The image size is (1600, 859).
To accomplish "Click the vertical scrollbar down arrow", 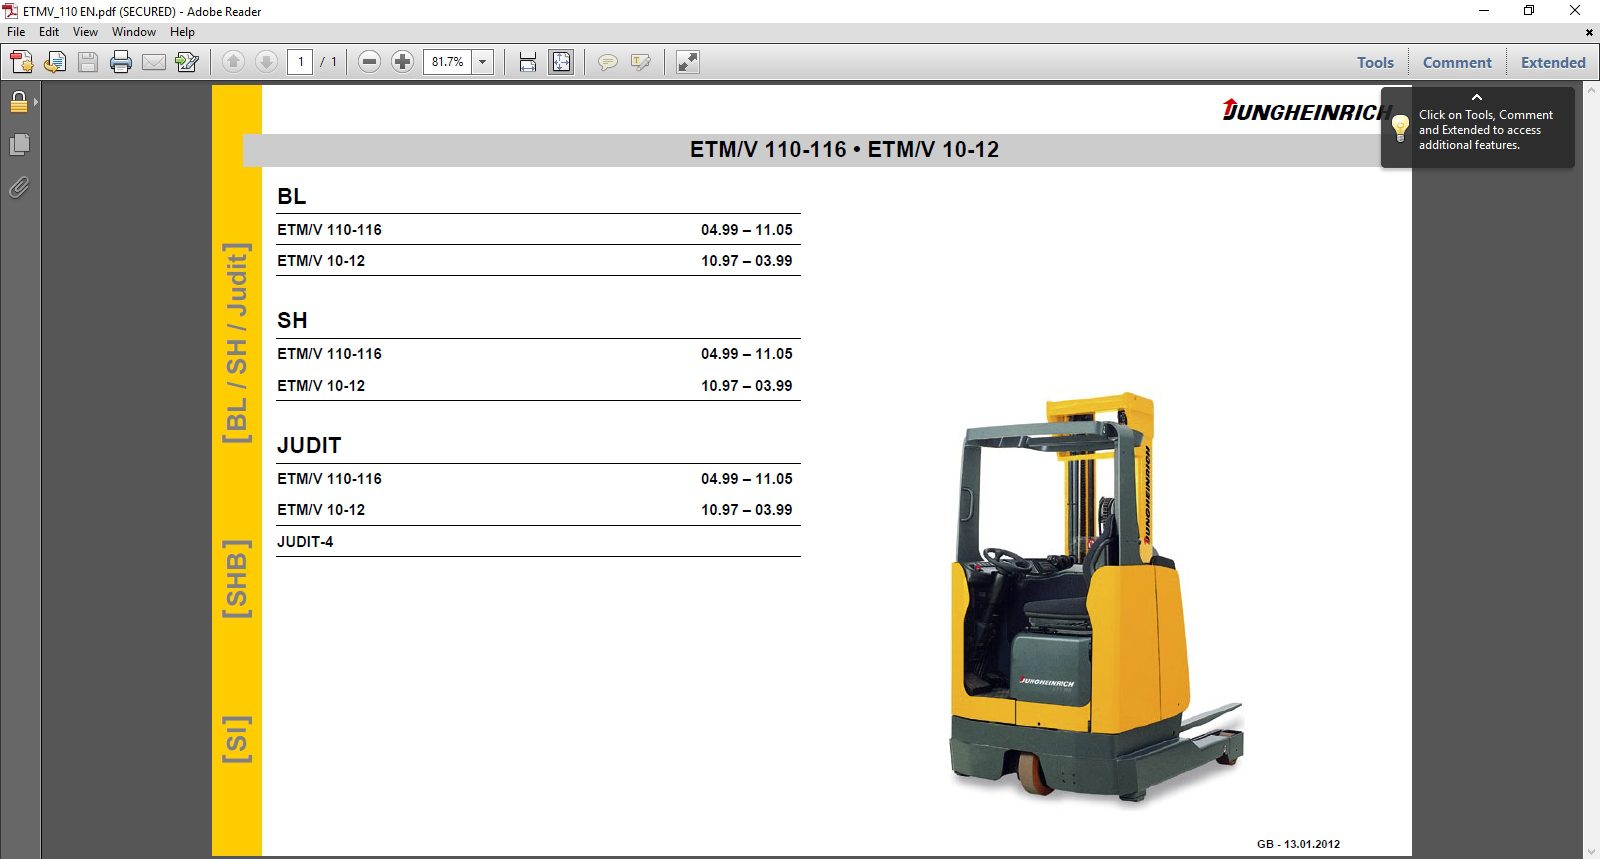I will 1591,851.
